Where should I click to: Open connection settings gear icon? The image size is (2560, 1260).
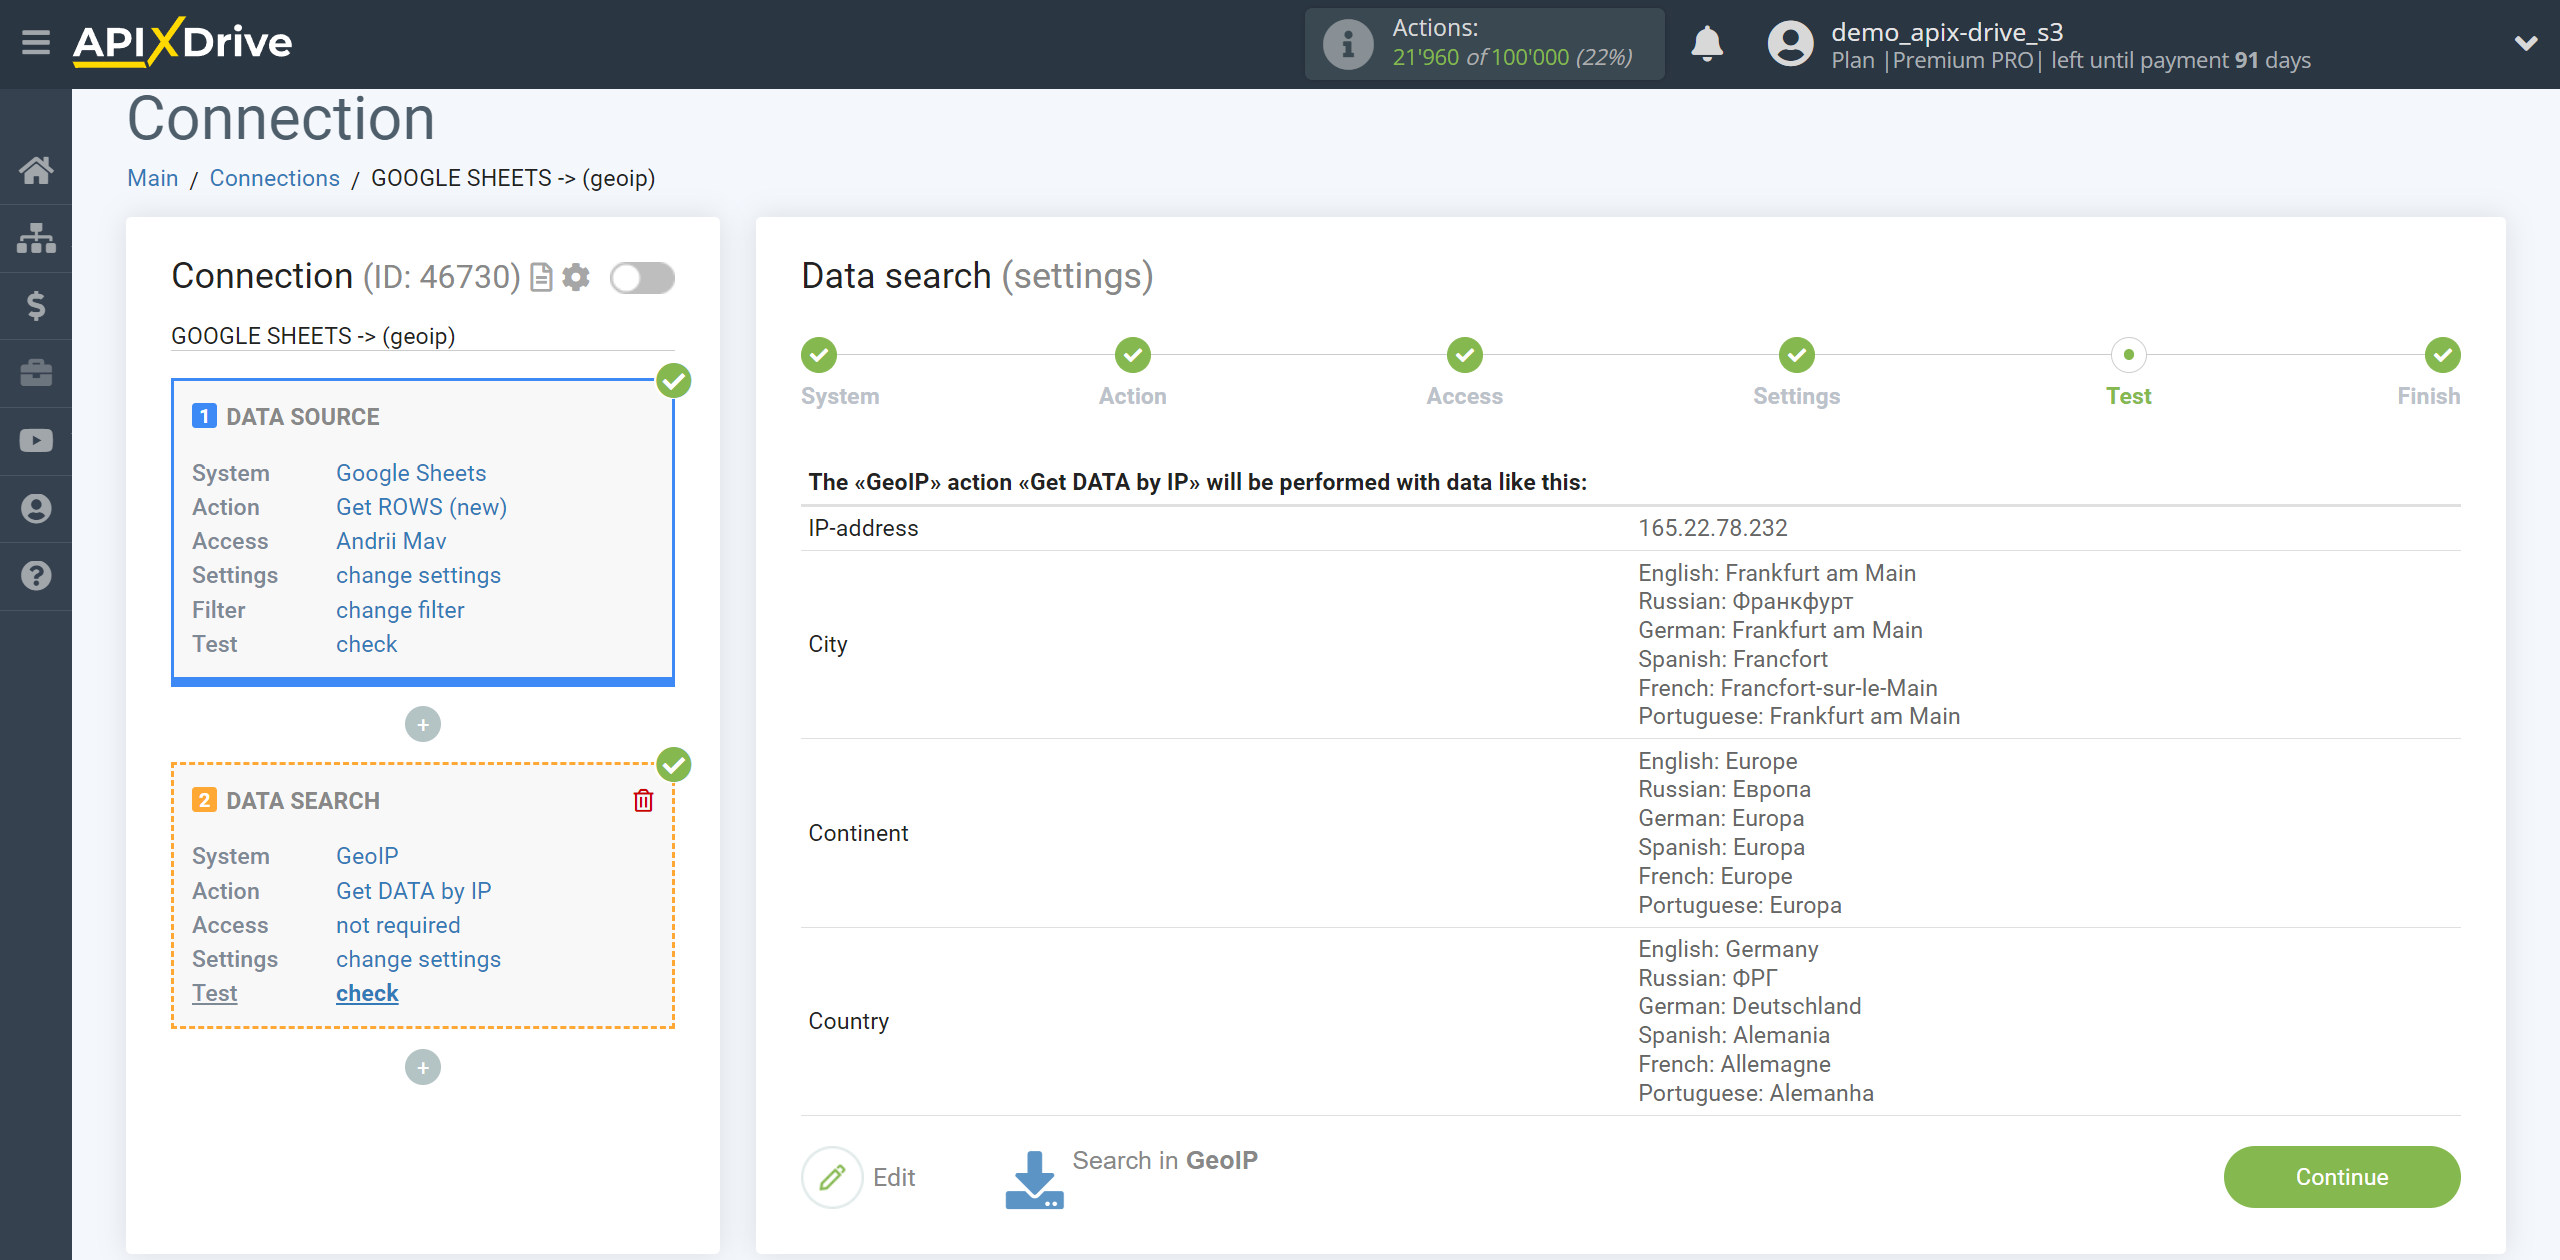pyautogui.click(x=576, y=277)
